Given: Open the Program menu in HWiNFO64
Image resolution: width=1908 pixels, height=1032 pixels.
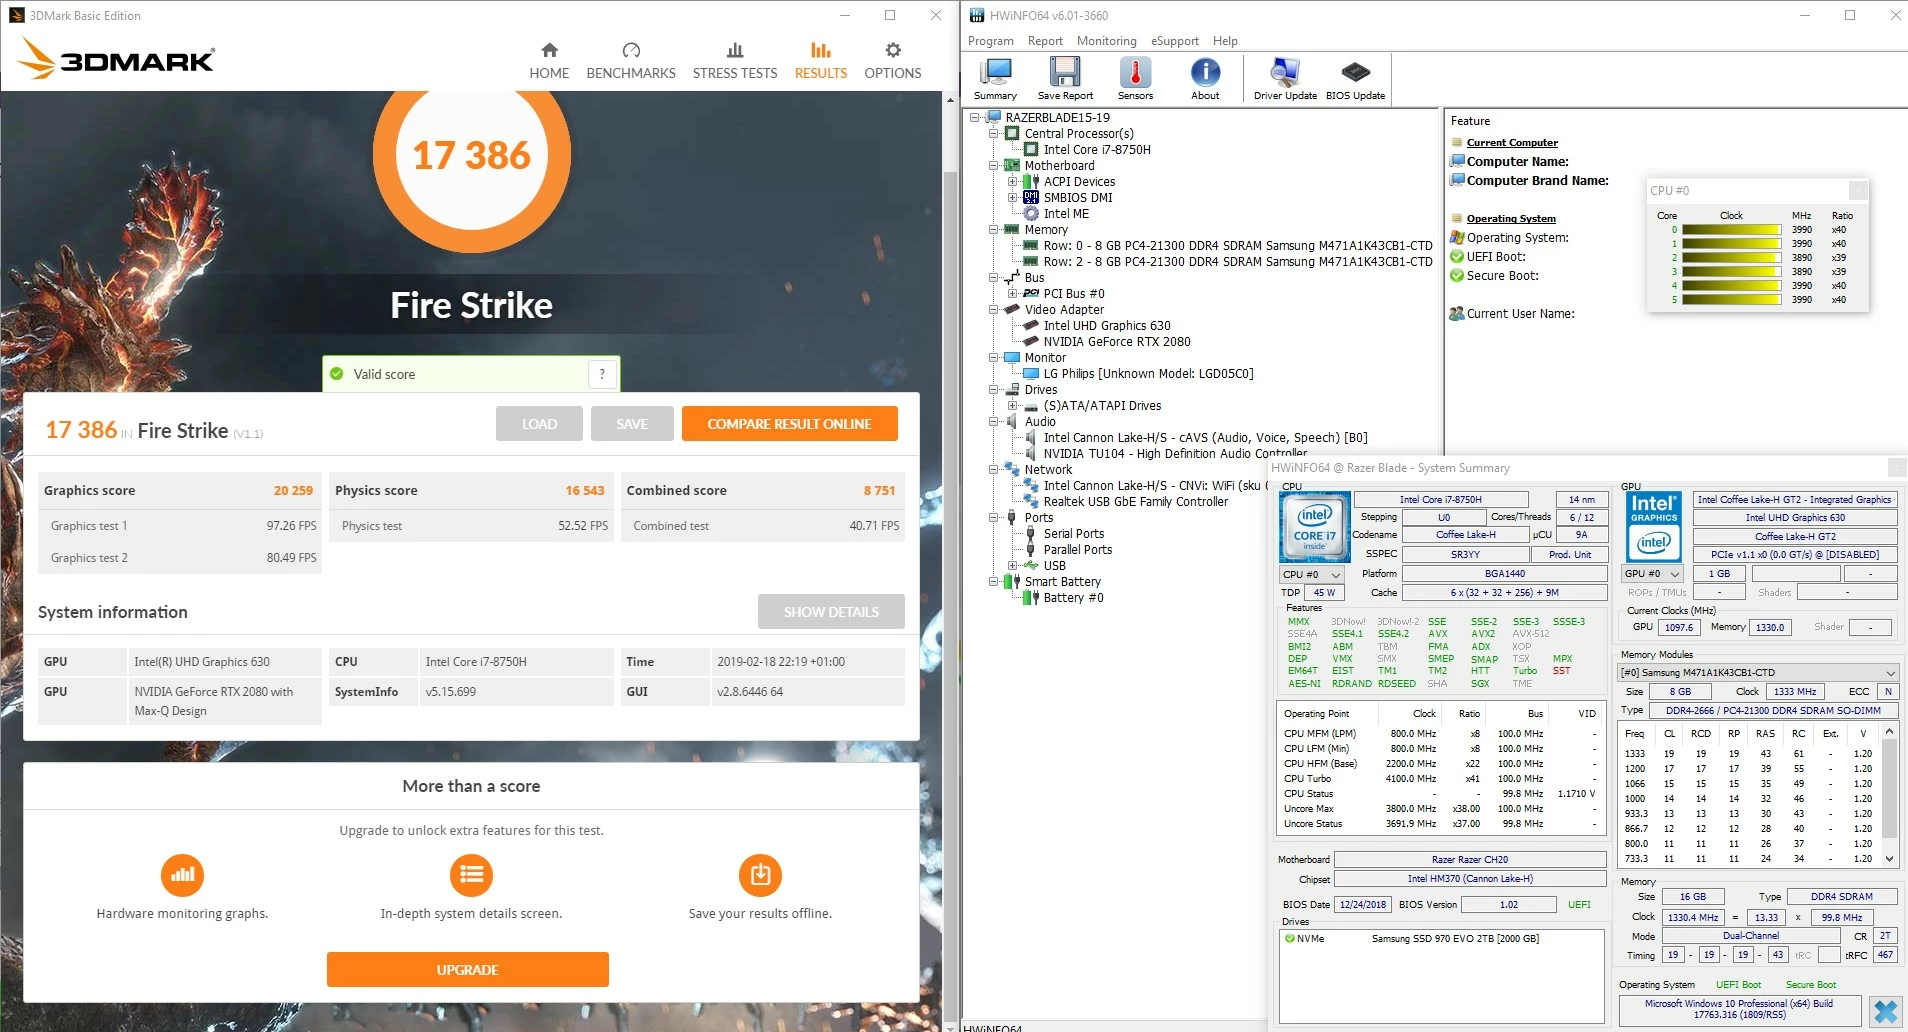Looking at the screenshot, I should click(990, 41).
